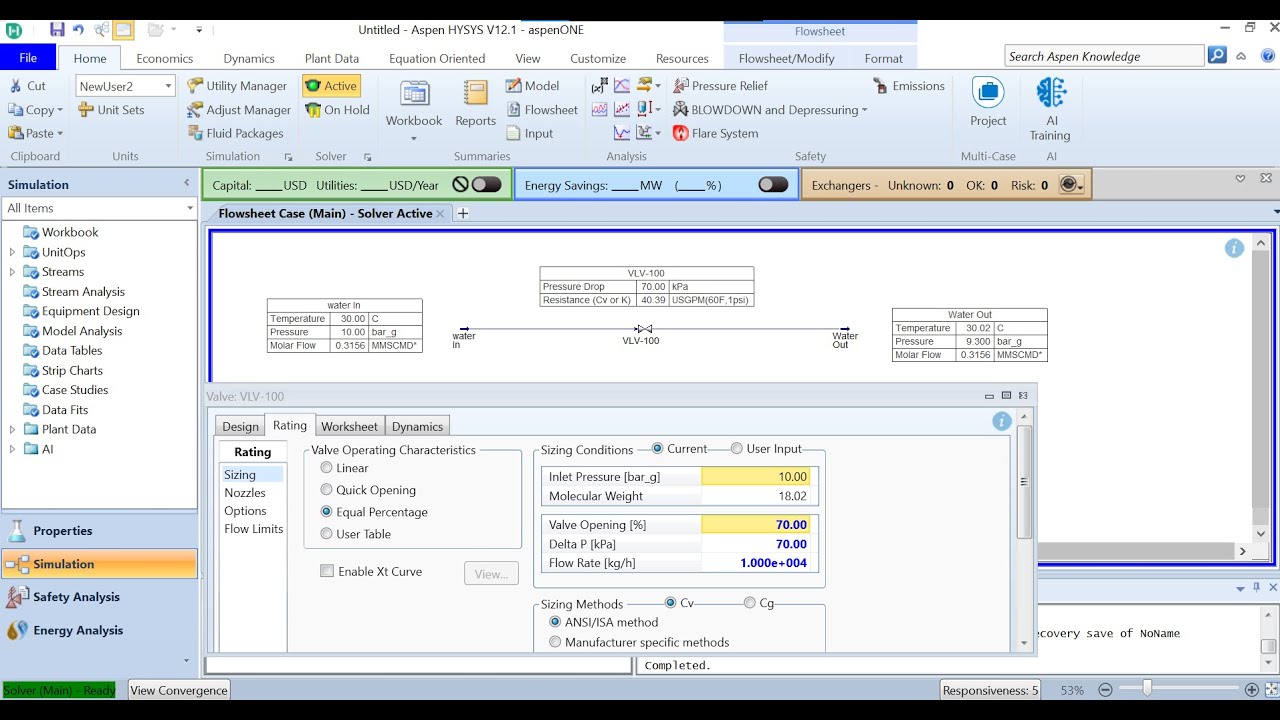Set the solver to Active
Screen dimensions: 1280x720
point(331,86)
